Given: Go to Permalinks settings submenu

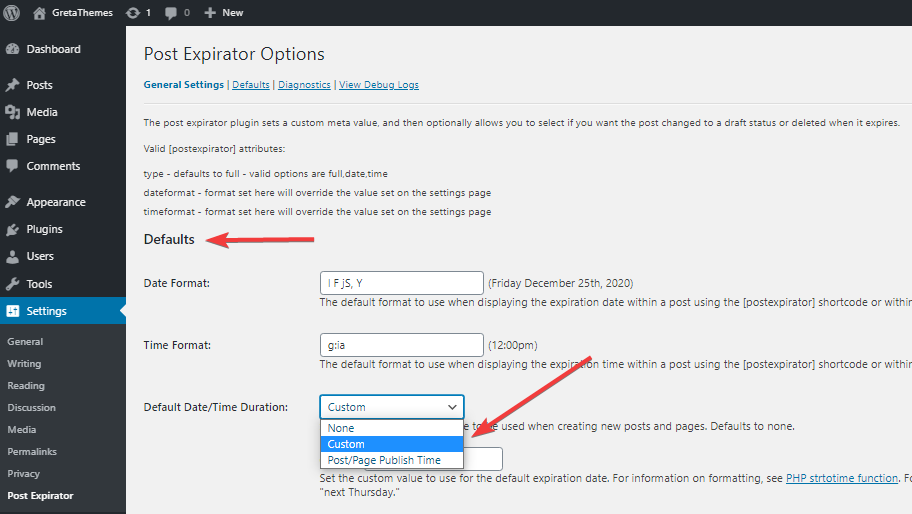Looking at the screenshot, I should click(x=32, y=452).
